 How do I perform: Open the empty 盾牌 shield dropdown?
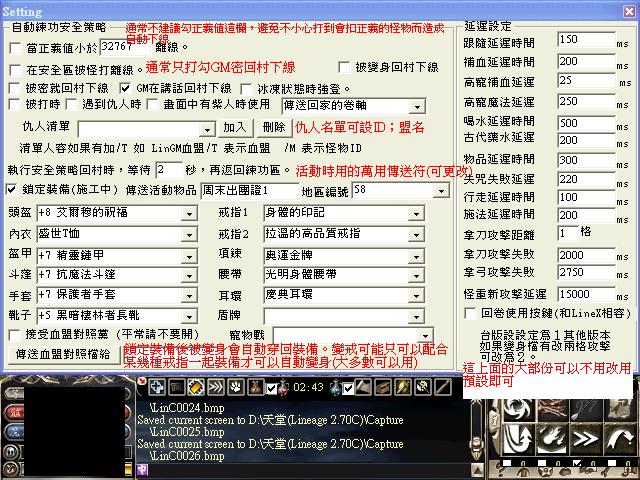(416, 316)
